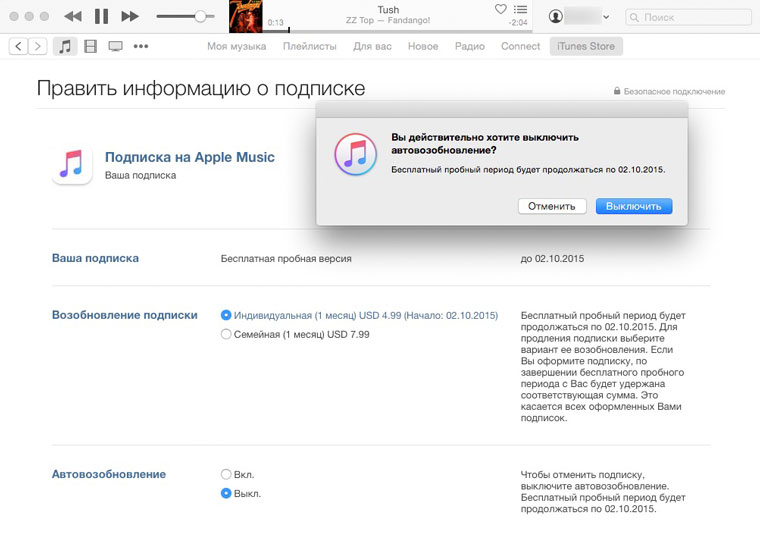Viewport: 760px width, 533px height.
Task: Love the song with heart icon
Action: 501,9
